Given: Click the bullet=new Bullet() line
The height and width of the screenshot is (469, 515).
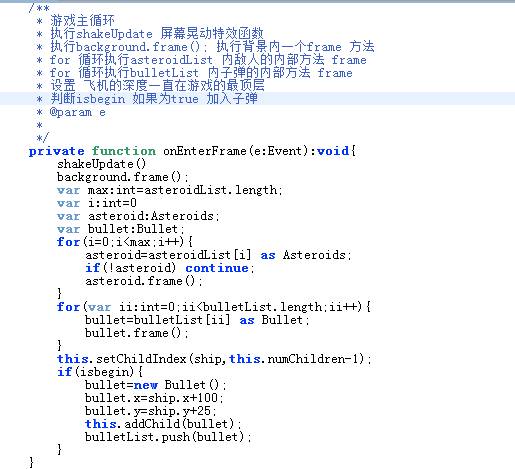Looking at the screenshot, I should (x=156, y=385).
